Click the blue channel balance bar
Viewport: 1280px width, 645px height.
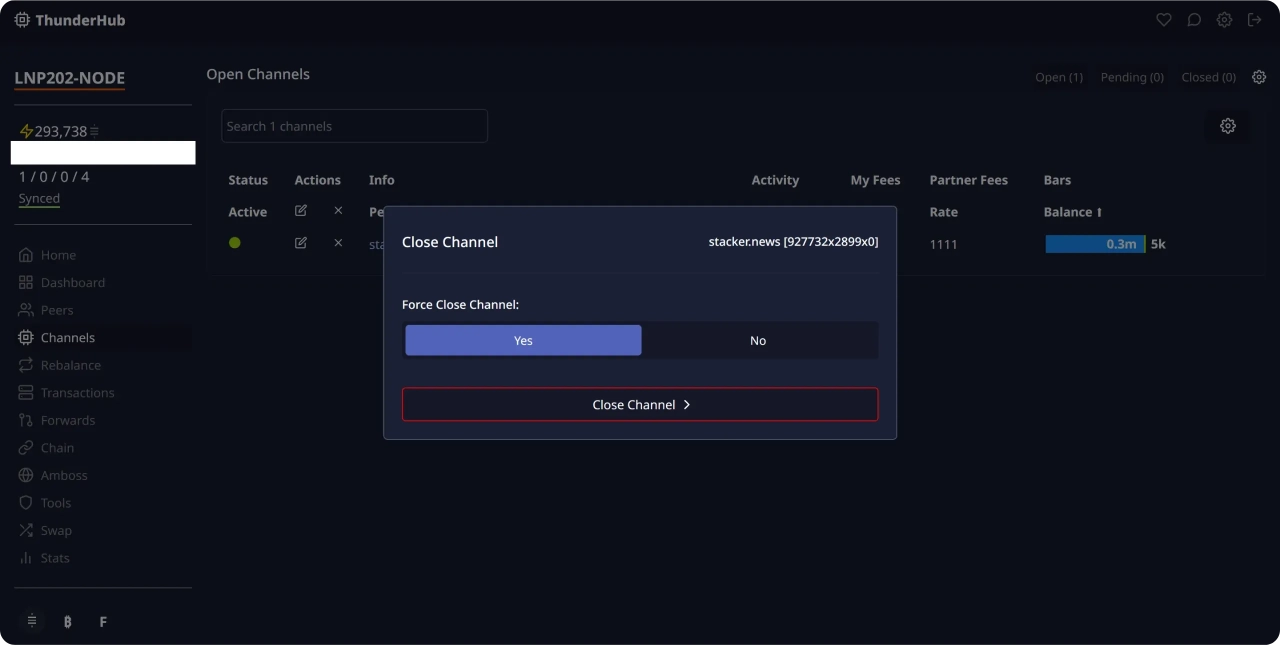1094,244
